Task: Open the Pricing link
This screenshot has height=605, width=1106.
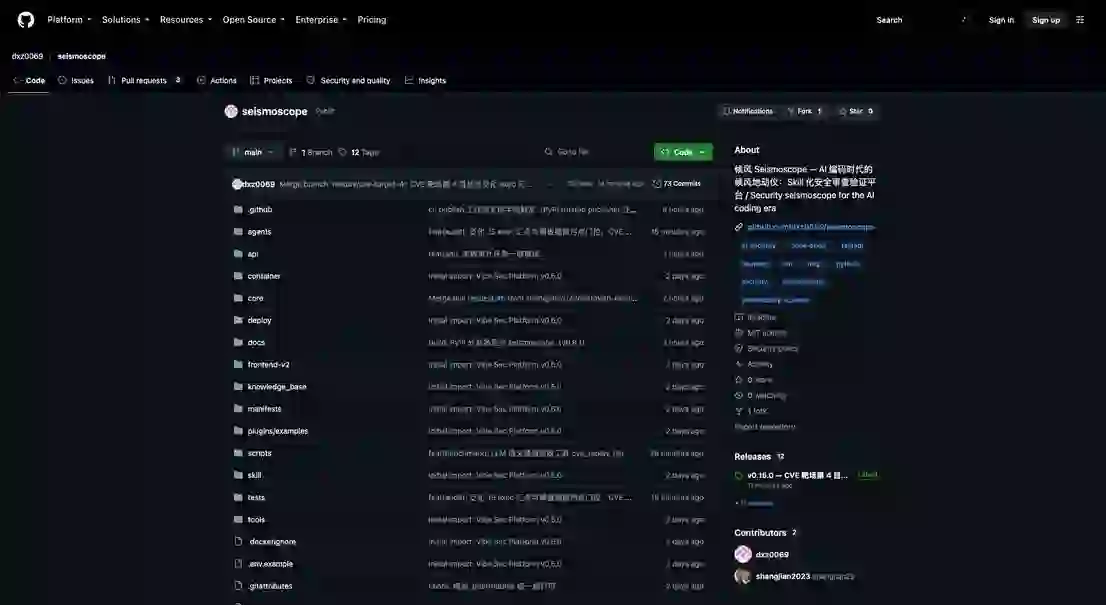Action: 372,20
